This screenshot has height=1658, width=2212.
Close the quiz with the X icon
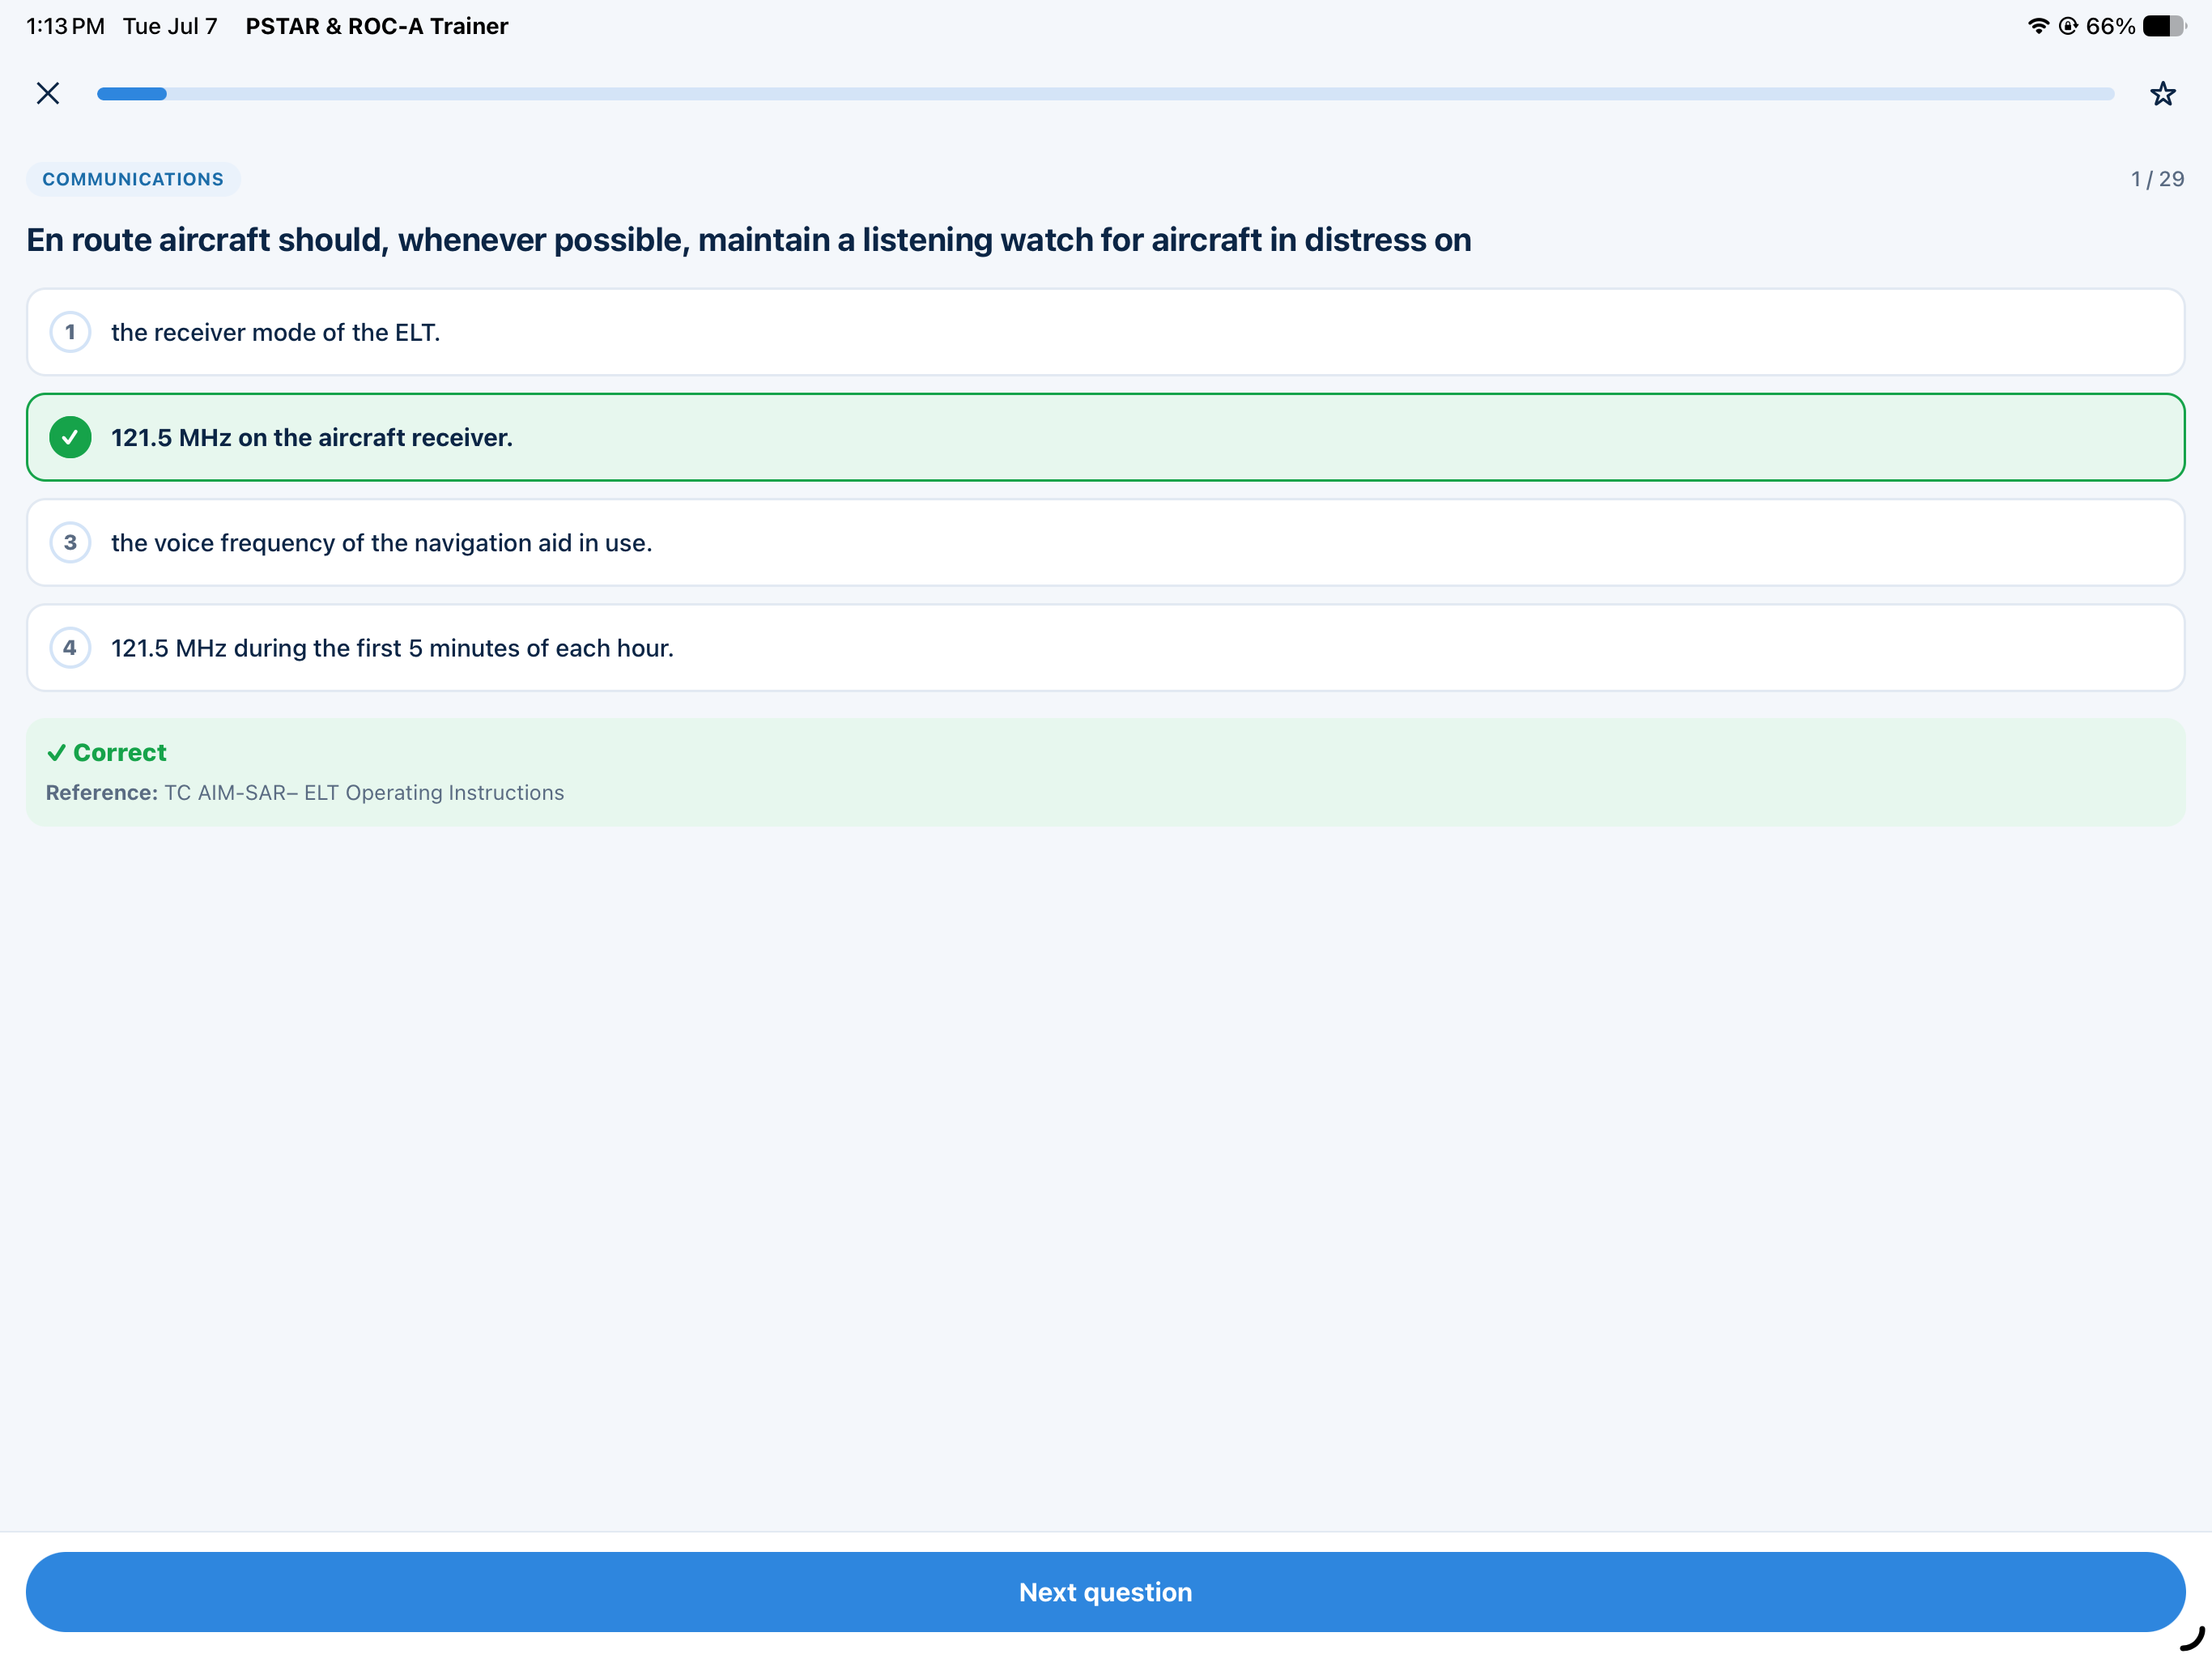pos(48,93)
